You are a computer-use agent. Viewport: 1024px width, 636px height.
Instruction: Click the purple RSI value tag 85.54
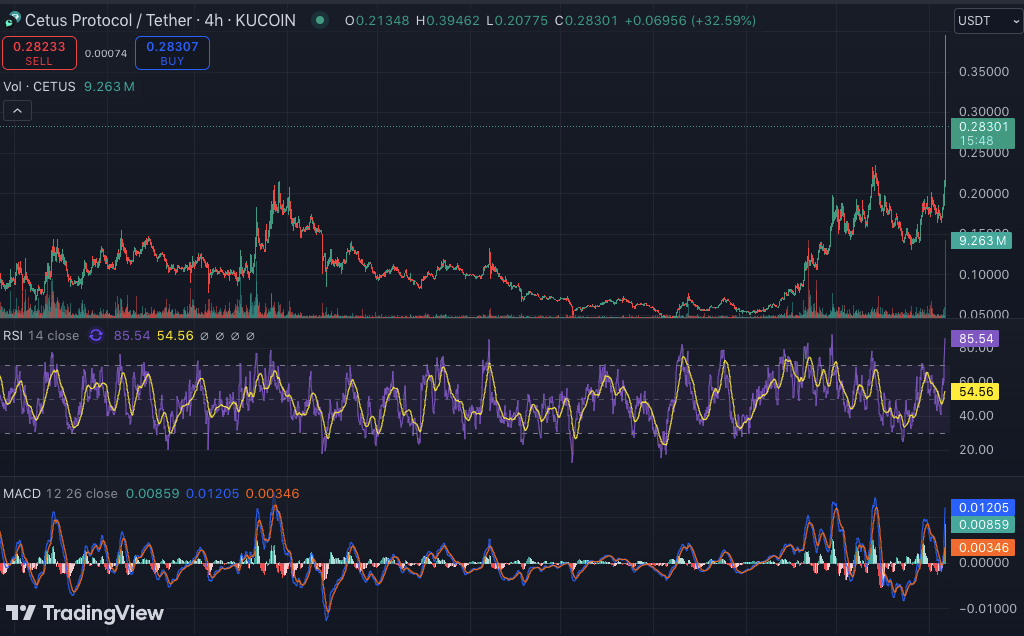pyautogui.click(x=976, y=339)
